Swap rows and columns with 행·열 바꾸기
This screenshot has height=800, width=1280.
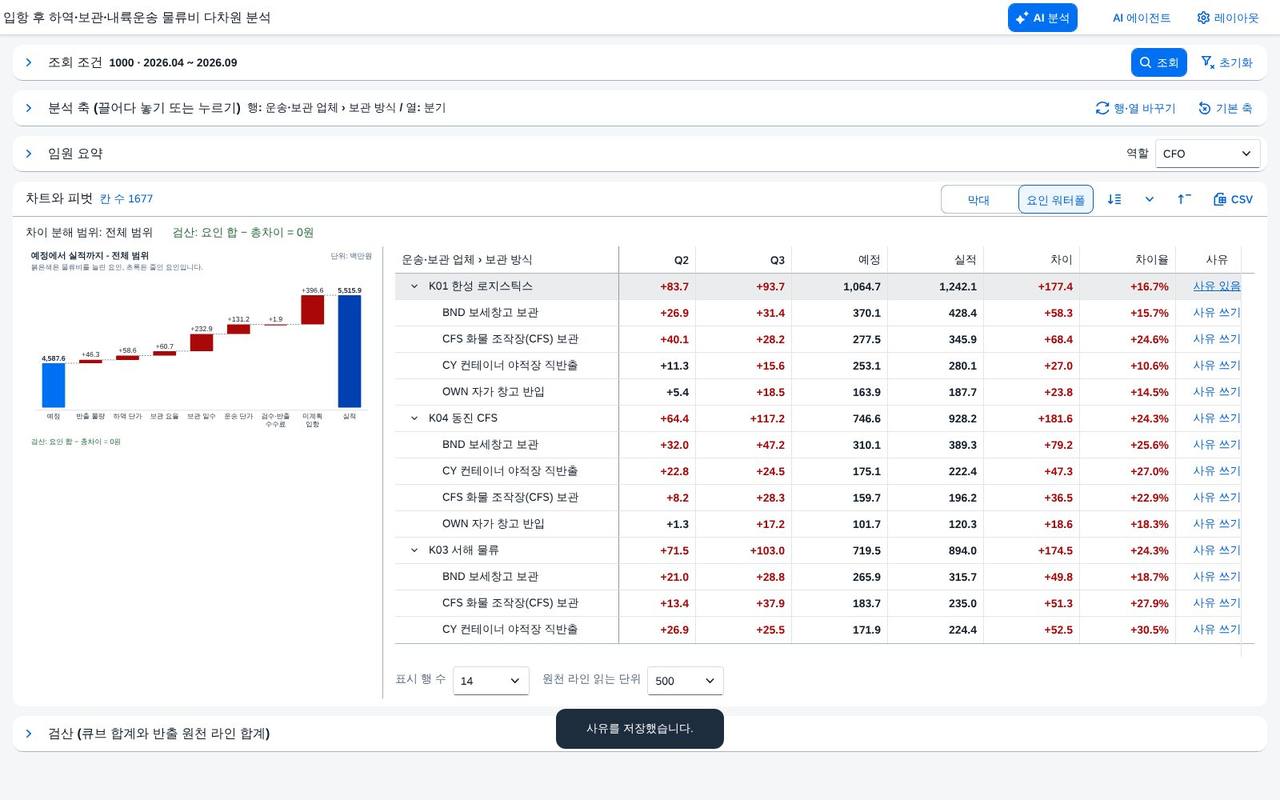coord(1135,108)
